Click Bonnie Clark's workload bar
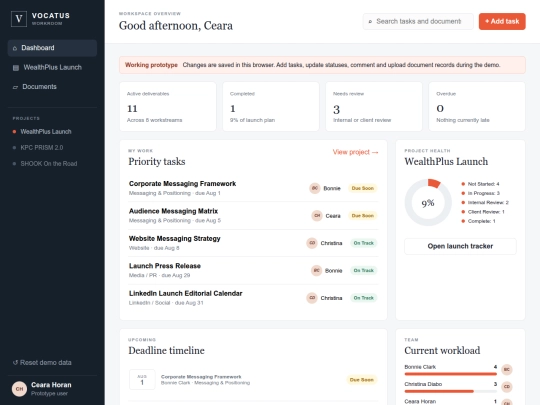The image size is (540, 405). click(450, 374)
